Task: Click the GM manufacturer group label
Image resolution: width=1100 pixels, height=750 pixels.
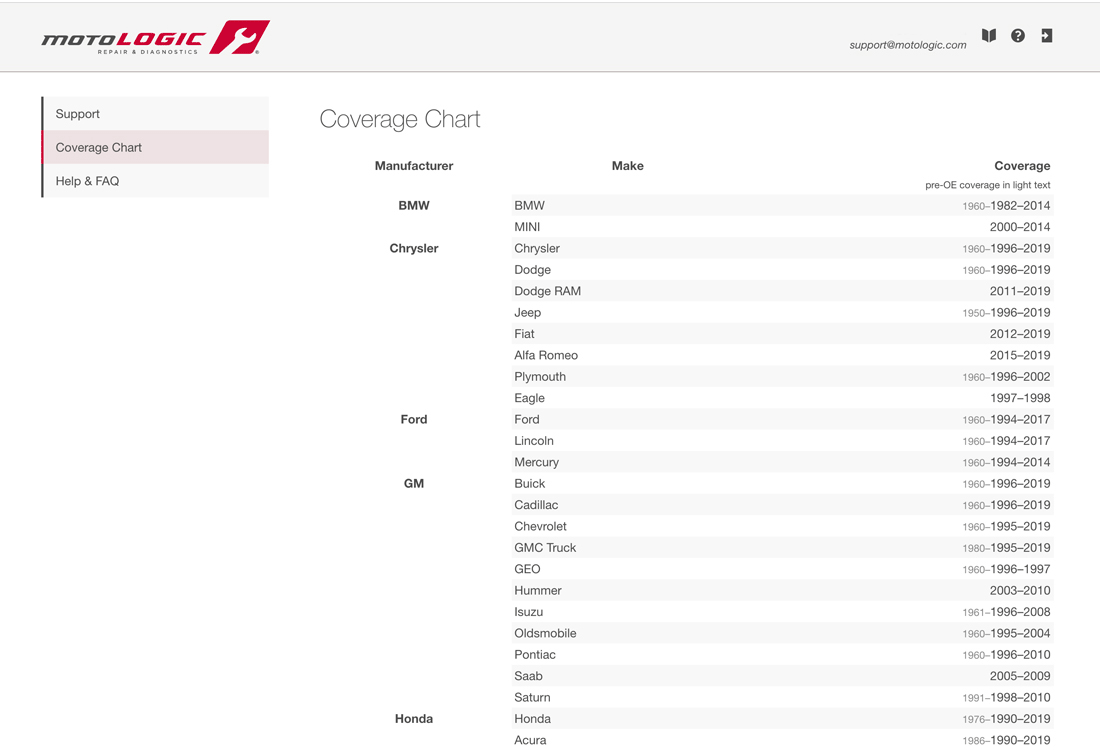Action: (413, 483)
